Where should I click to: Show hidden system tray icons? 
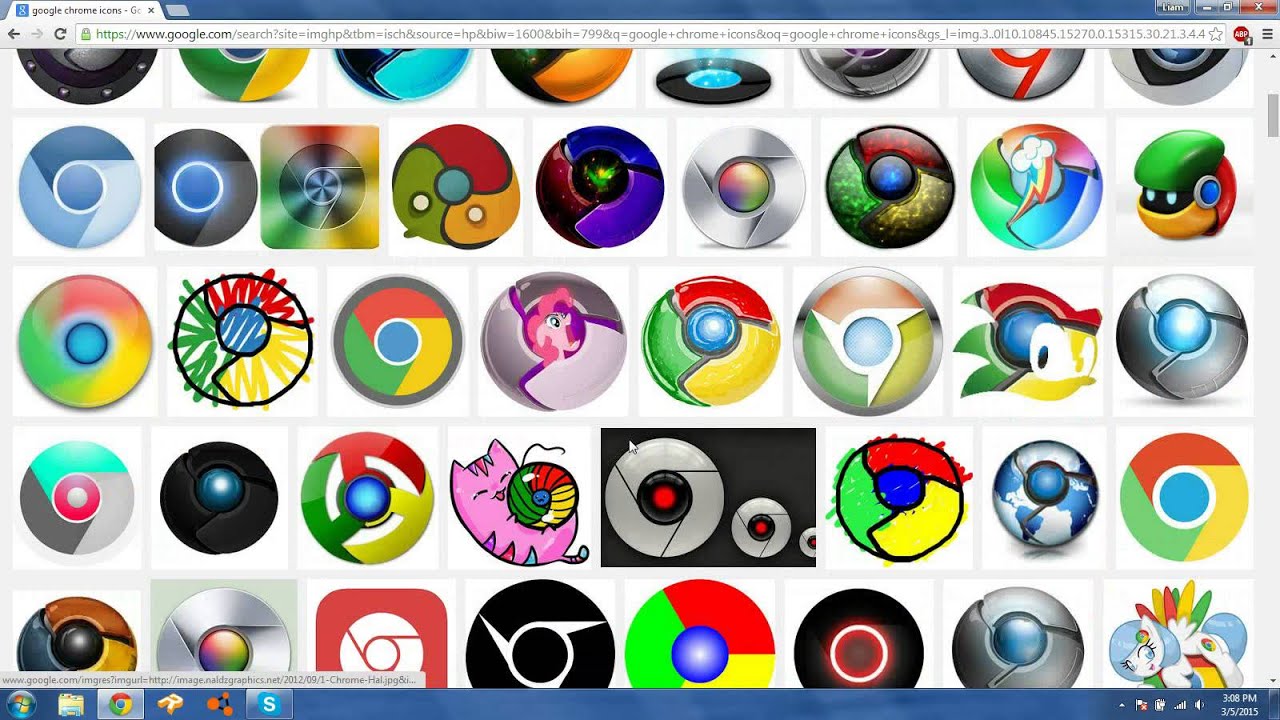1121,706
